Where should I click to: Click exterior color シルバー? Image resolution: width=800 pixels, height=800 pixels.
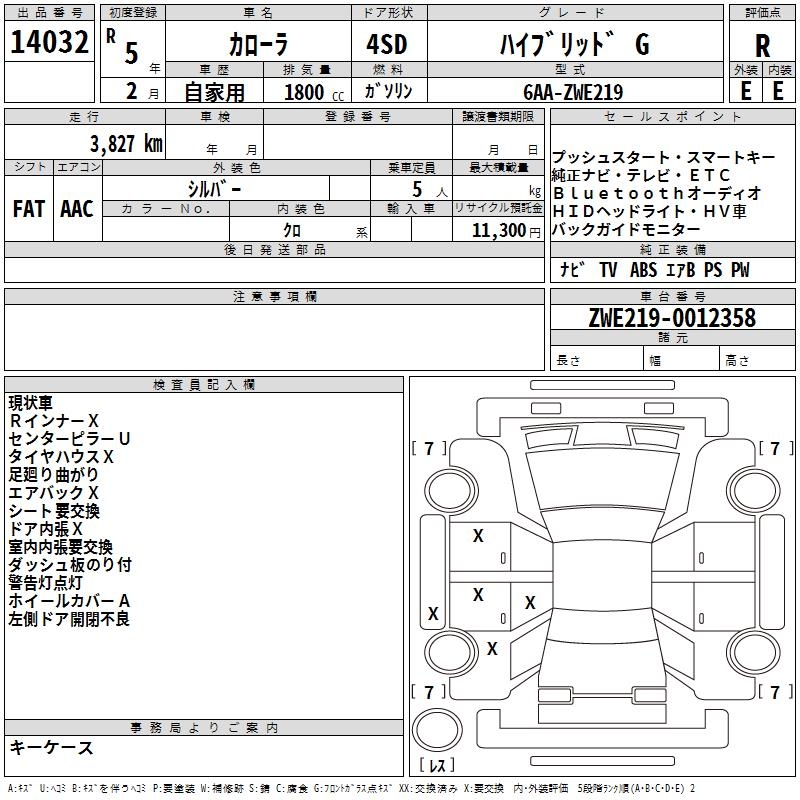point(214,189)
